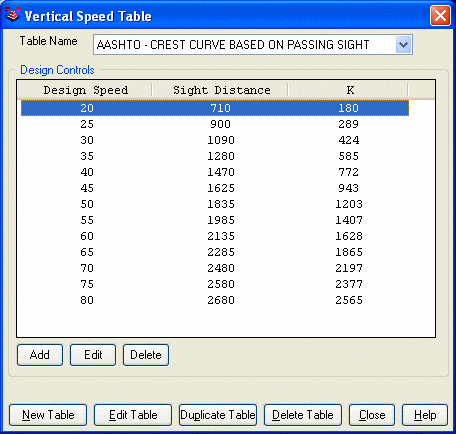
Task: Click the Design Speed column header
Action: tap(86, 90)
